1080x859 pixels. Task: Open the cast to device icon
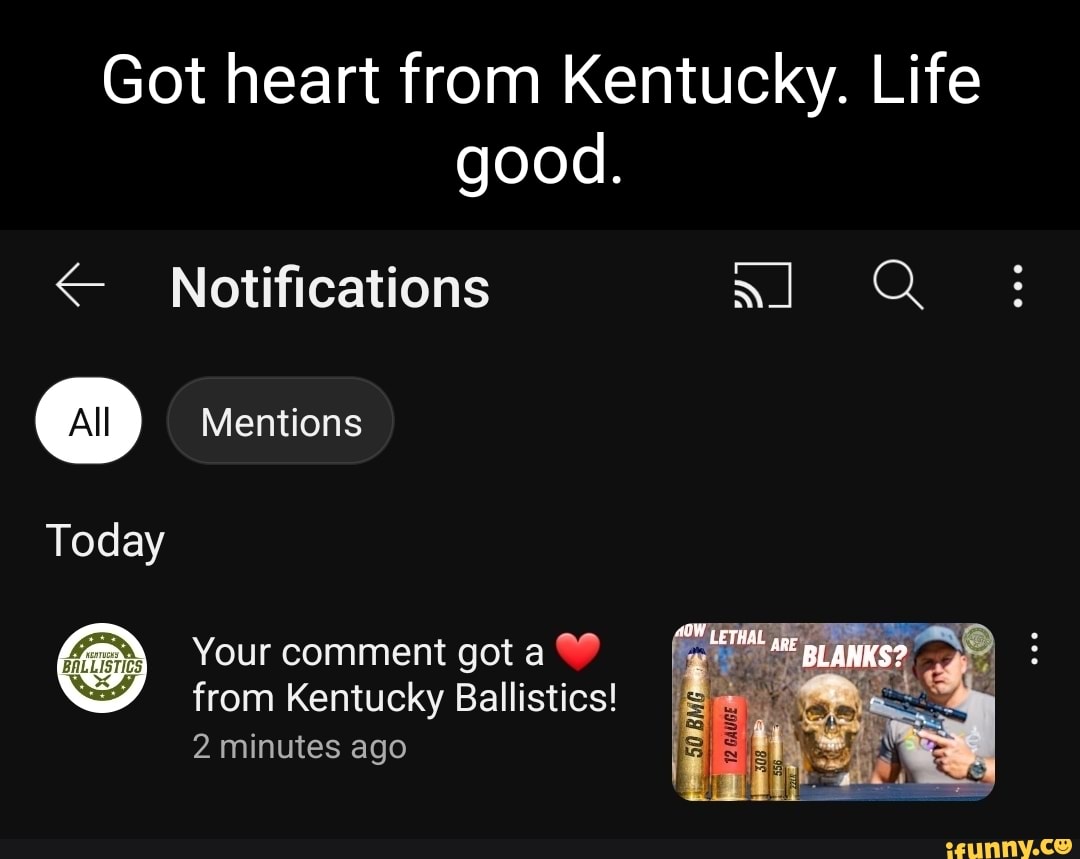point(763,288)
